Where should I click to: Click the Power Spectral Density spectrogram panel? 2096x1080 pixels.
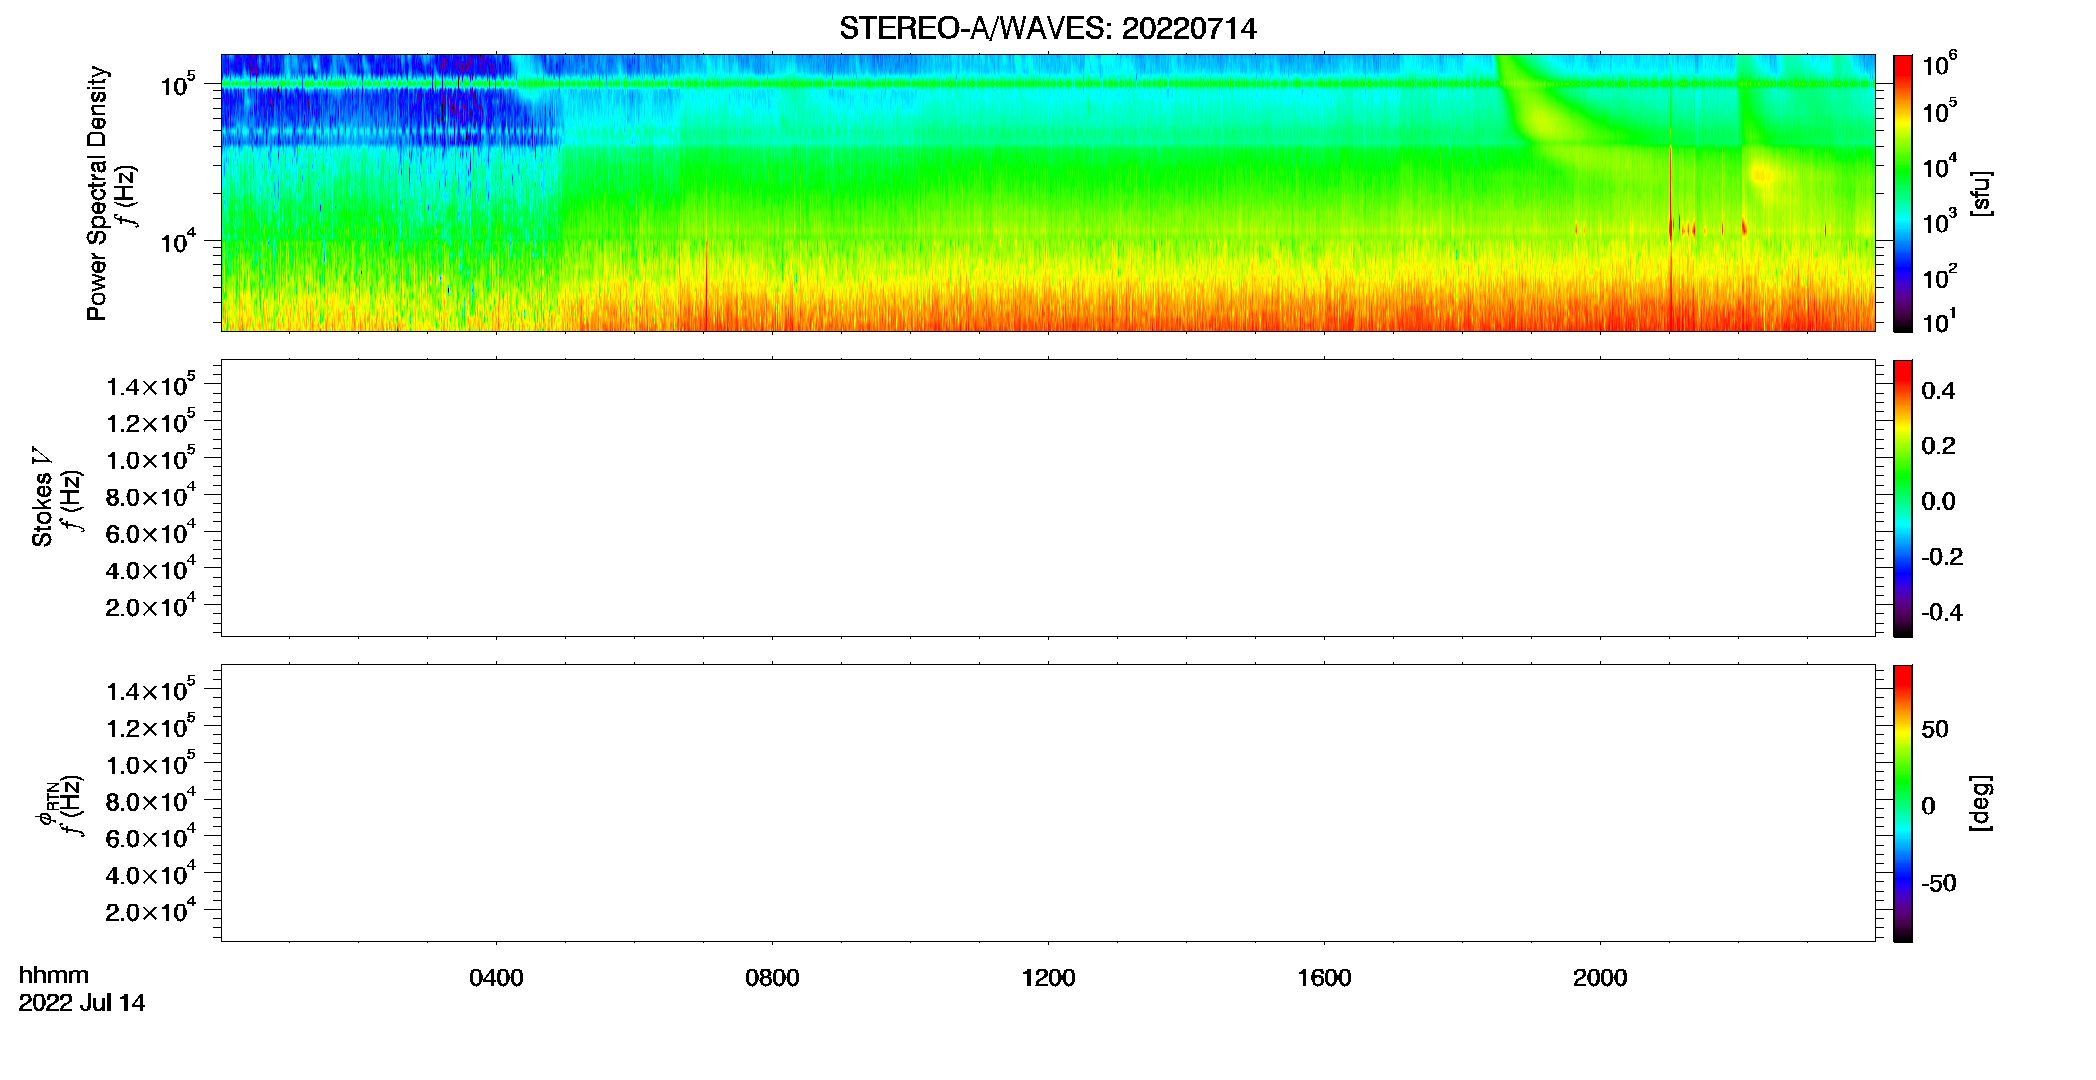coord(1048,193)
